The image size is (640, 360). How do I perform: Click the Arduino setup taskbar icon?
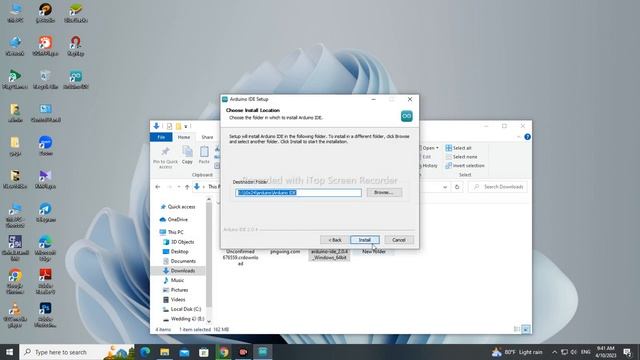262,352
